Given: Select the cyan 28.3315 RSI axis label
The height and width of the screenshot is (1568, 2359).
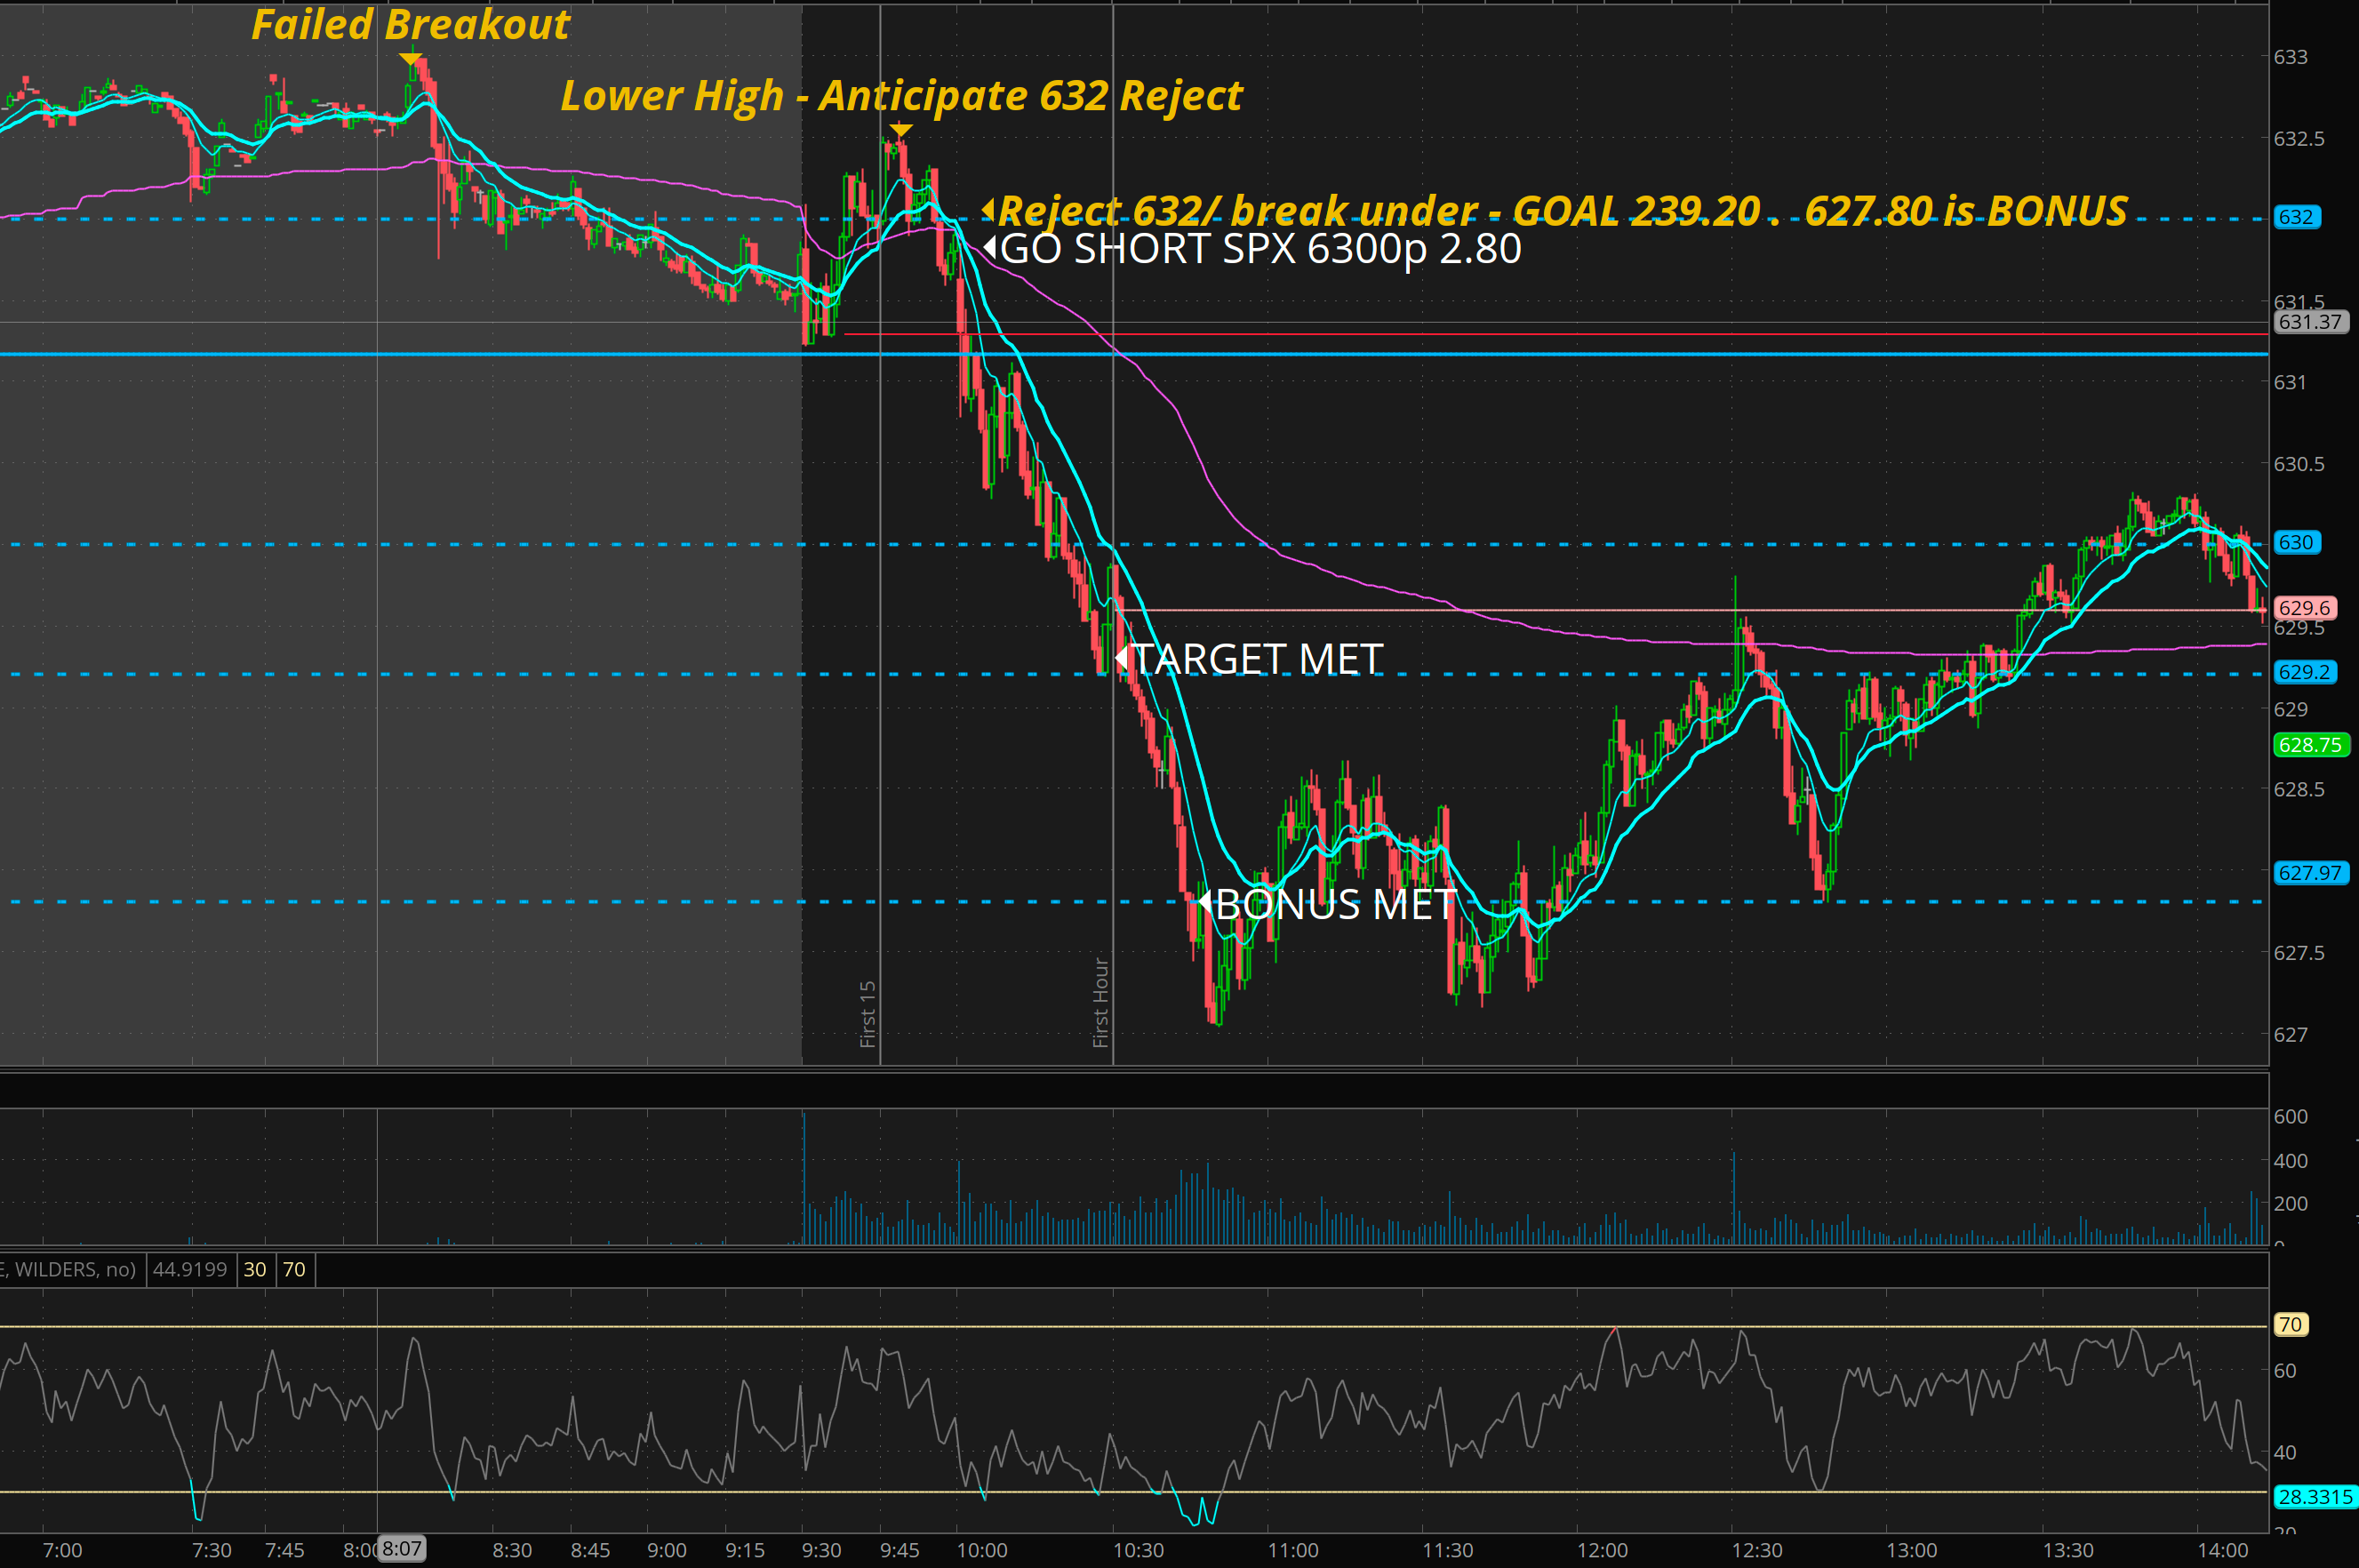Looking at the screenshot, I should (x=2315, y=1497).
